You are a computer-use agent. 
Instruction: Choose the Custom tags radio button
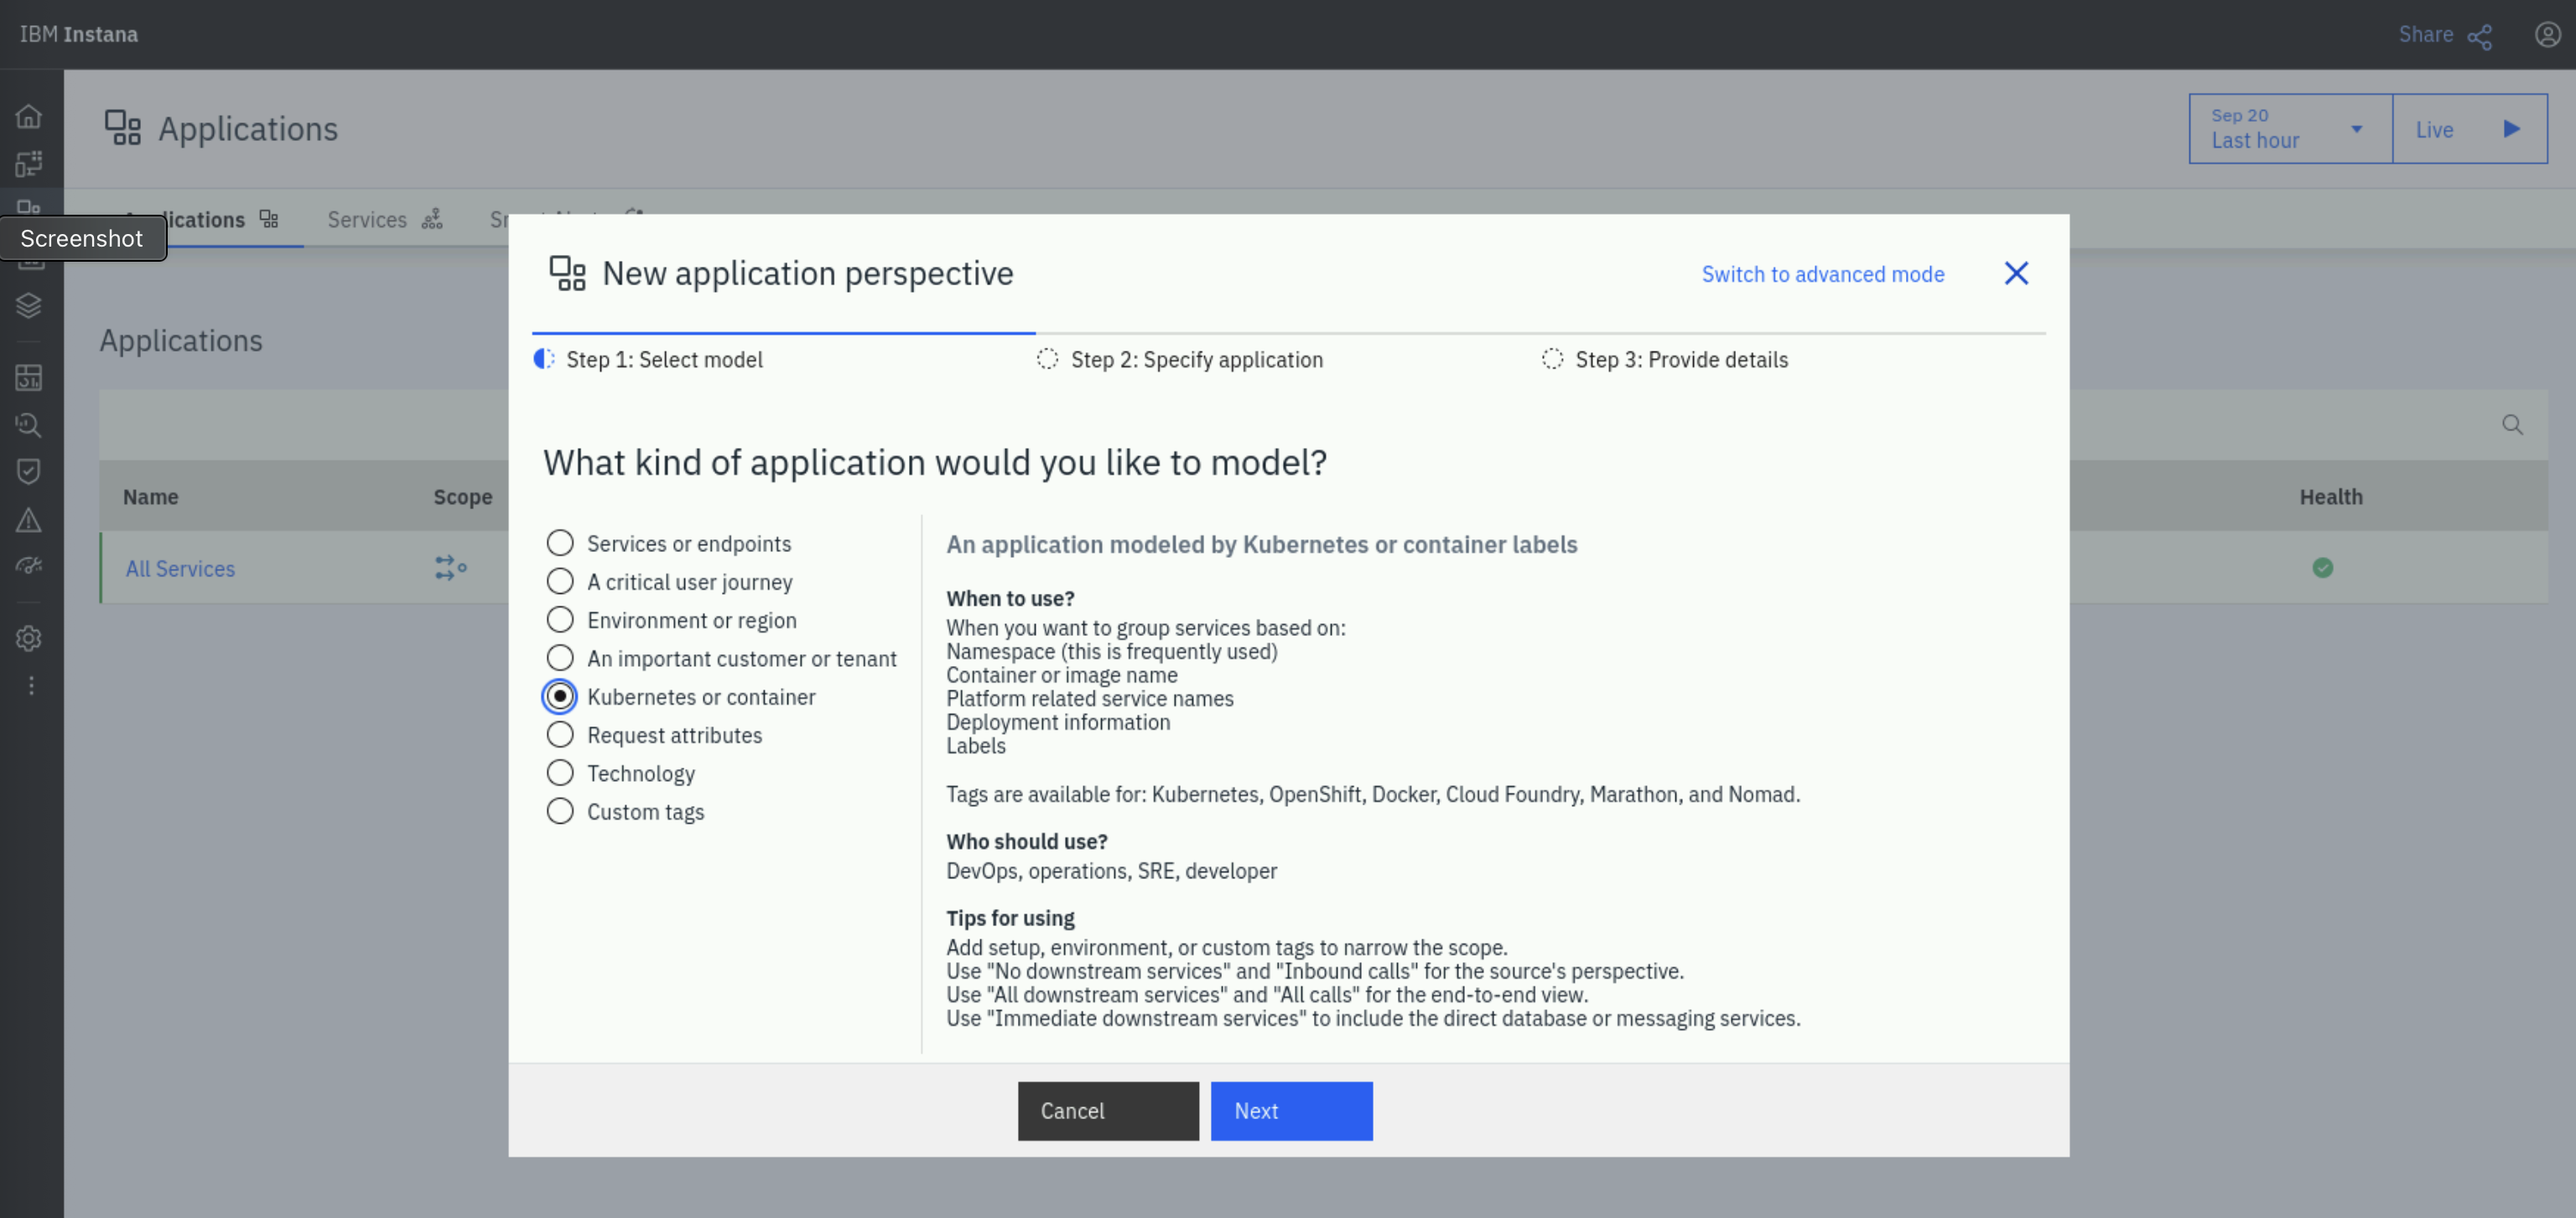(560, 811)
